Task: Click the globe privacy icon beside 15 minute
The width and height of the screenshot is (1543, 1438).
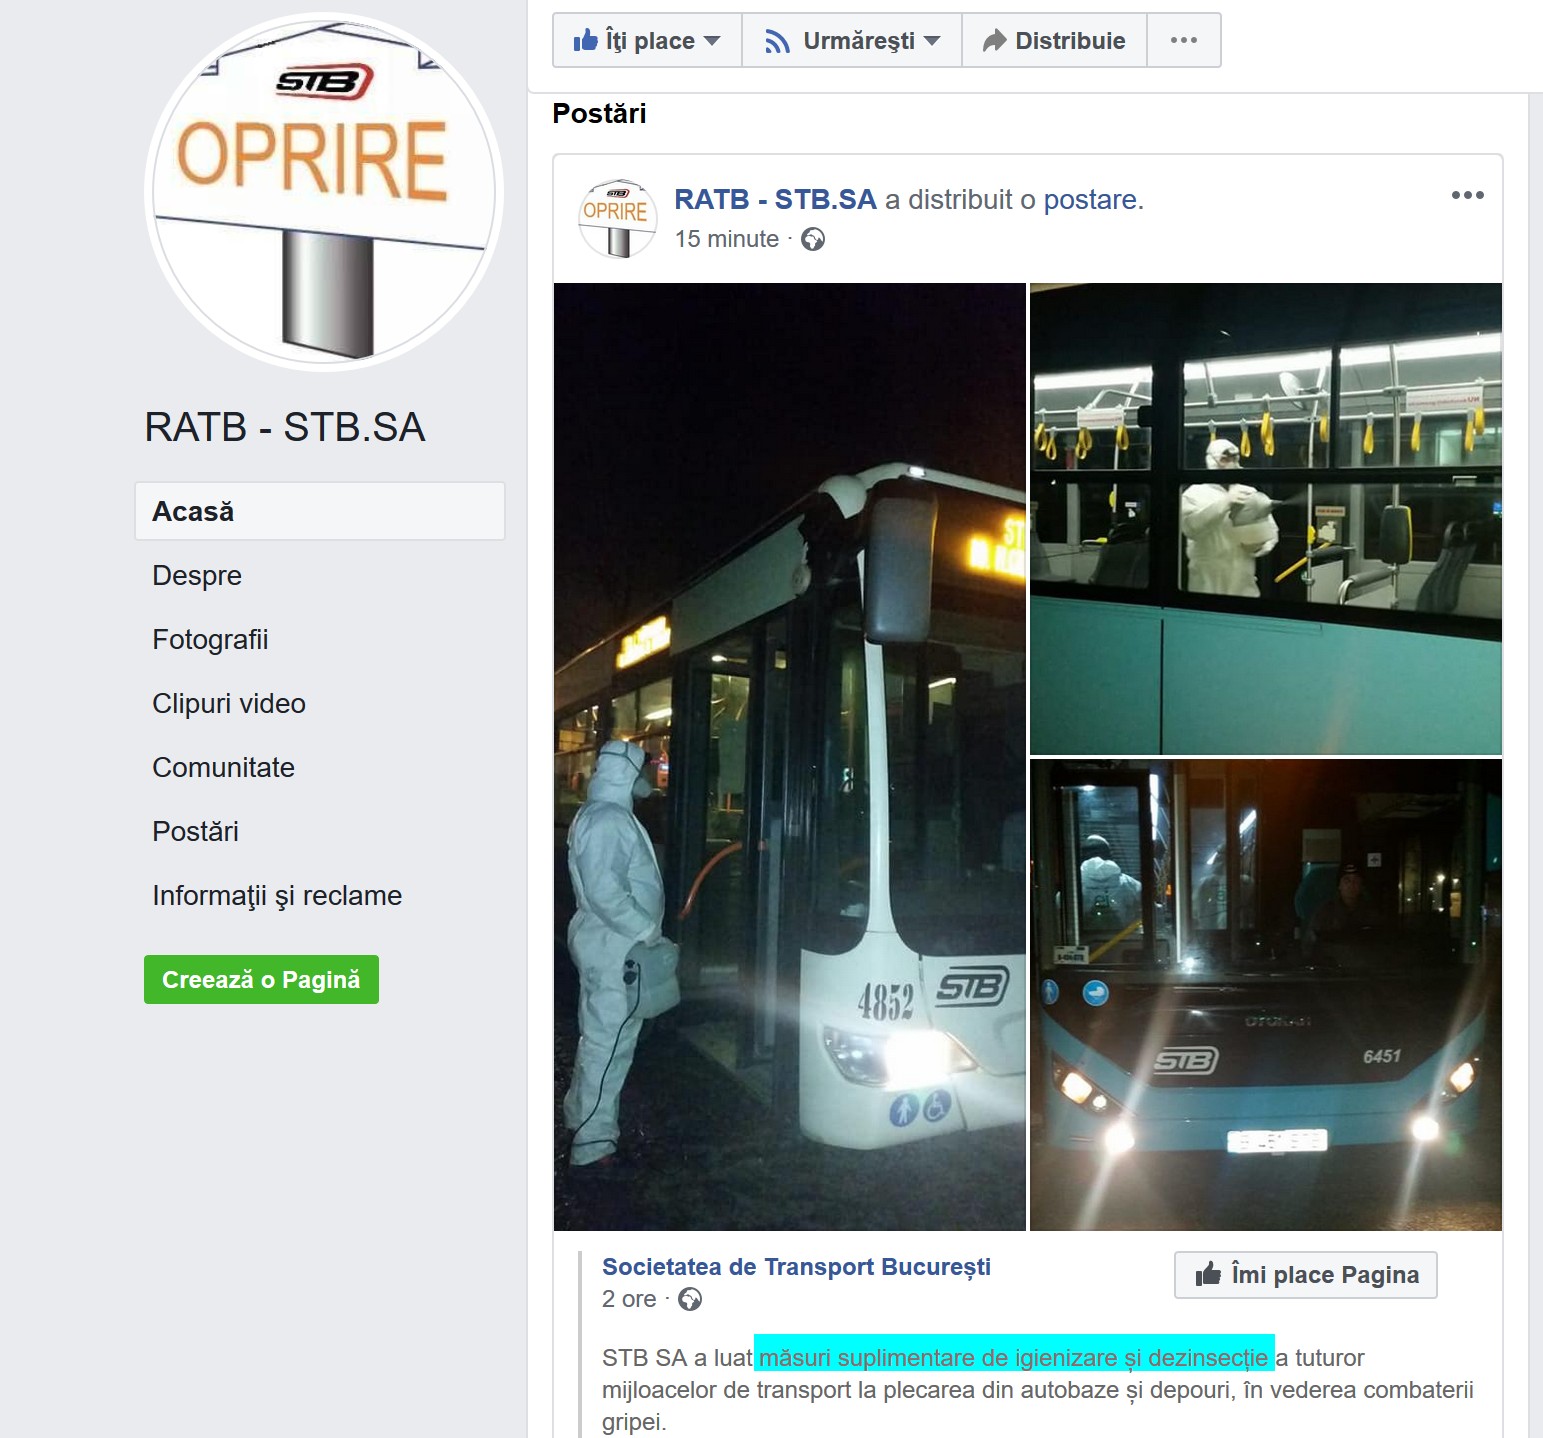Action: point(813,239)
